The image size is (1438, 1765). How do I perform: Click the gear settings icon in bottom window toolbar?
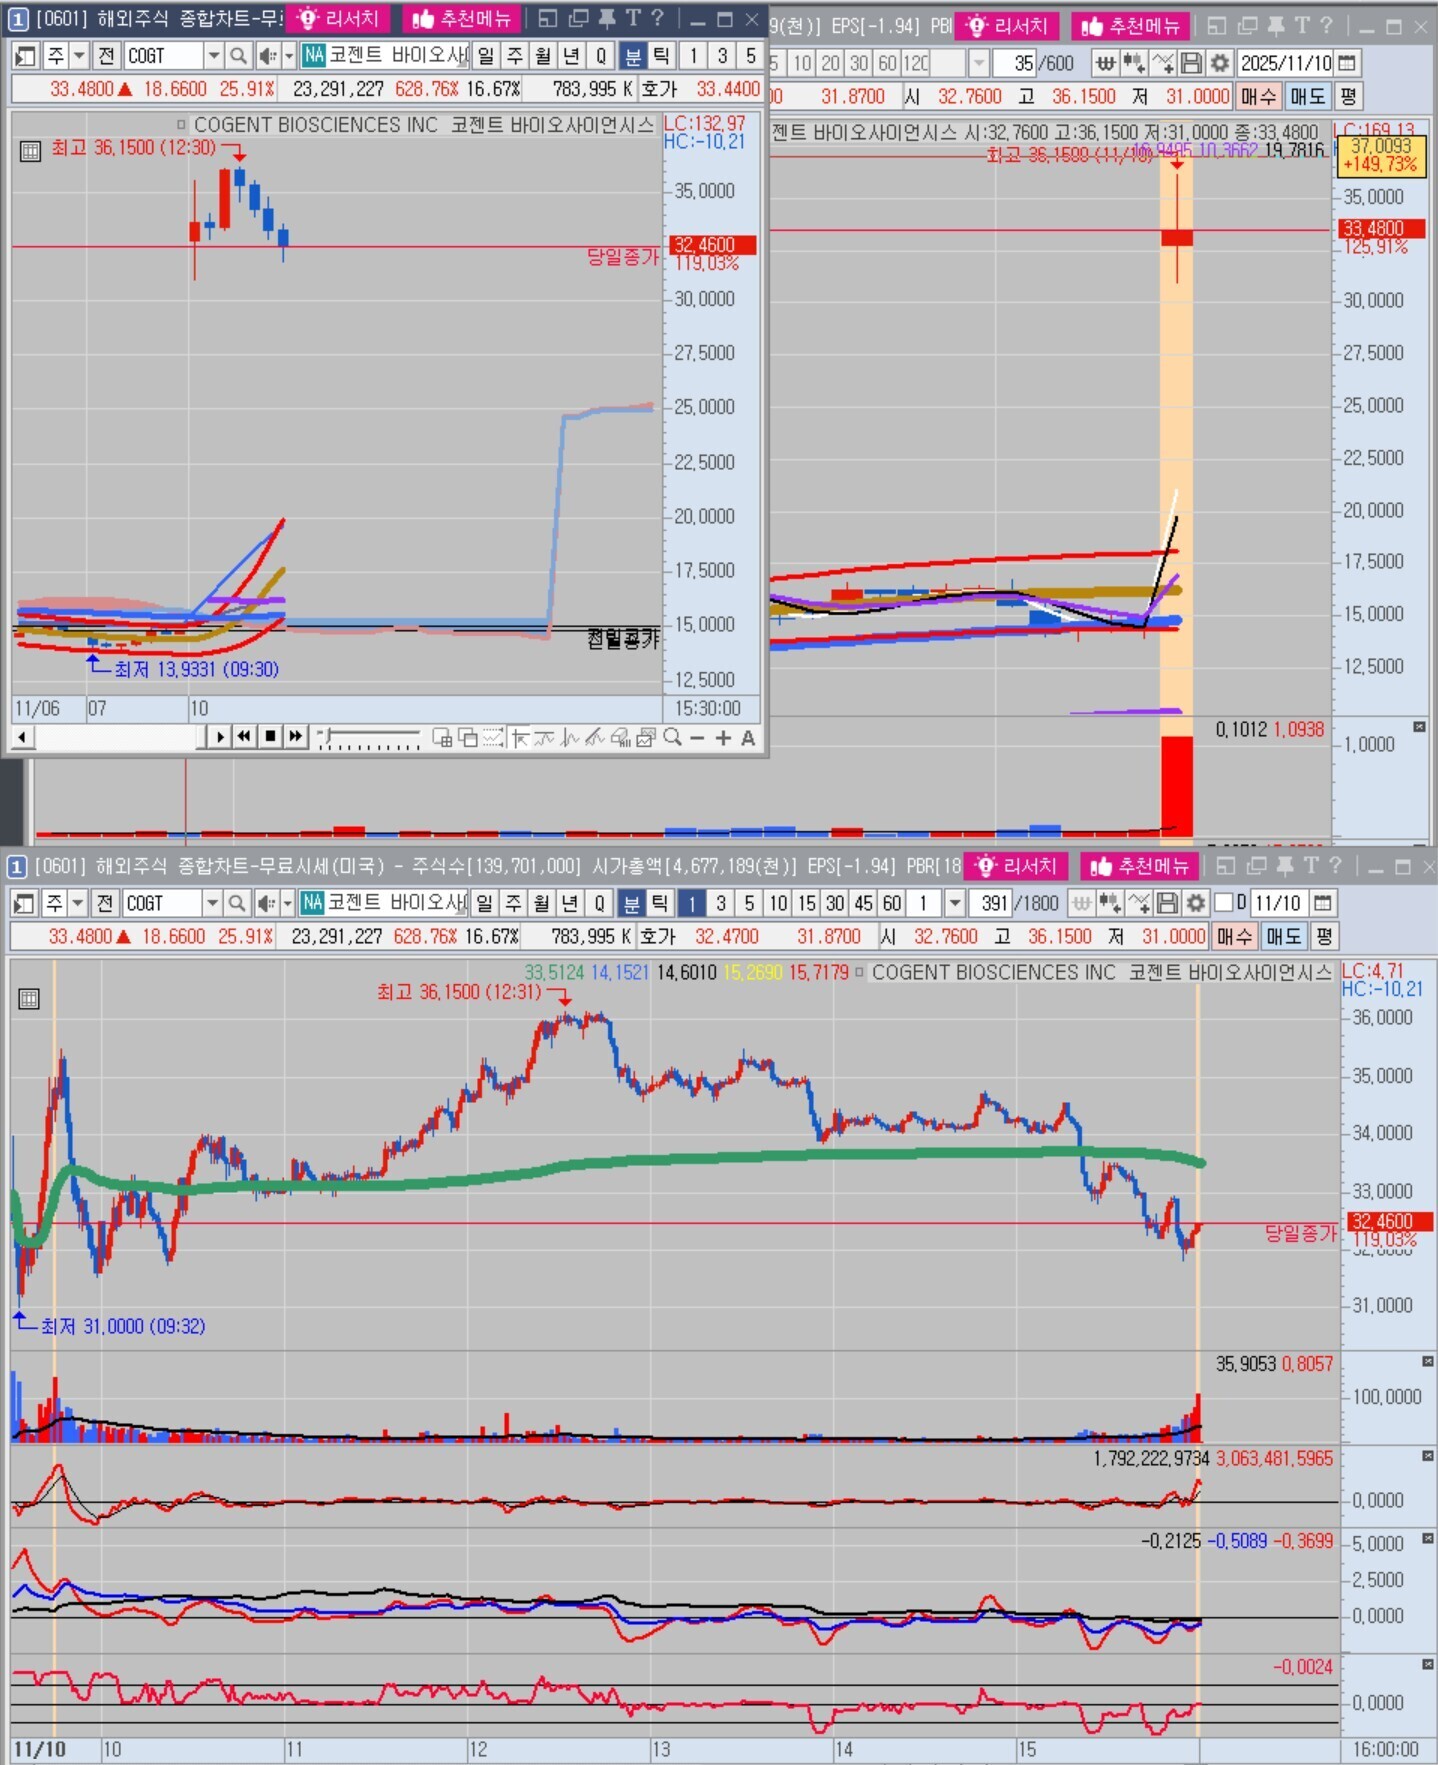click(1196, 904)
